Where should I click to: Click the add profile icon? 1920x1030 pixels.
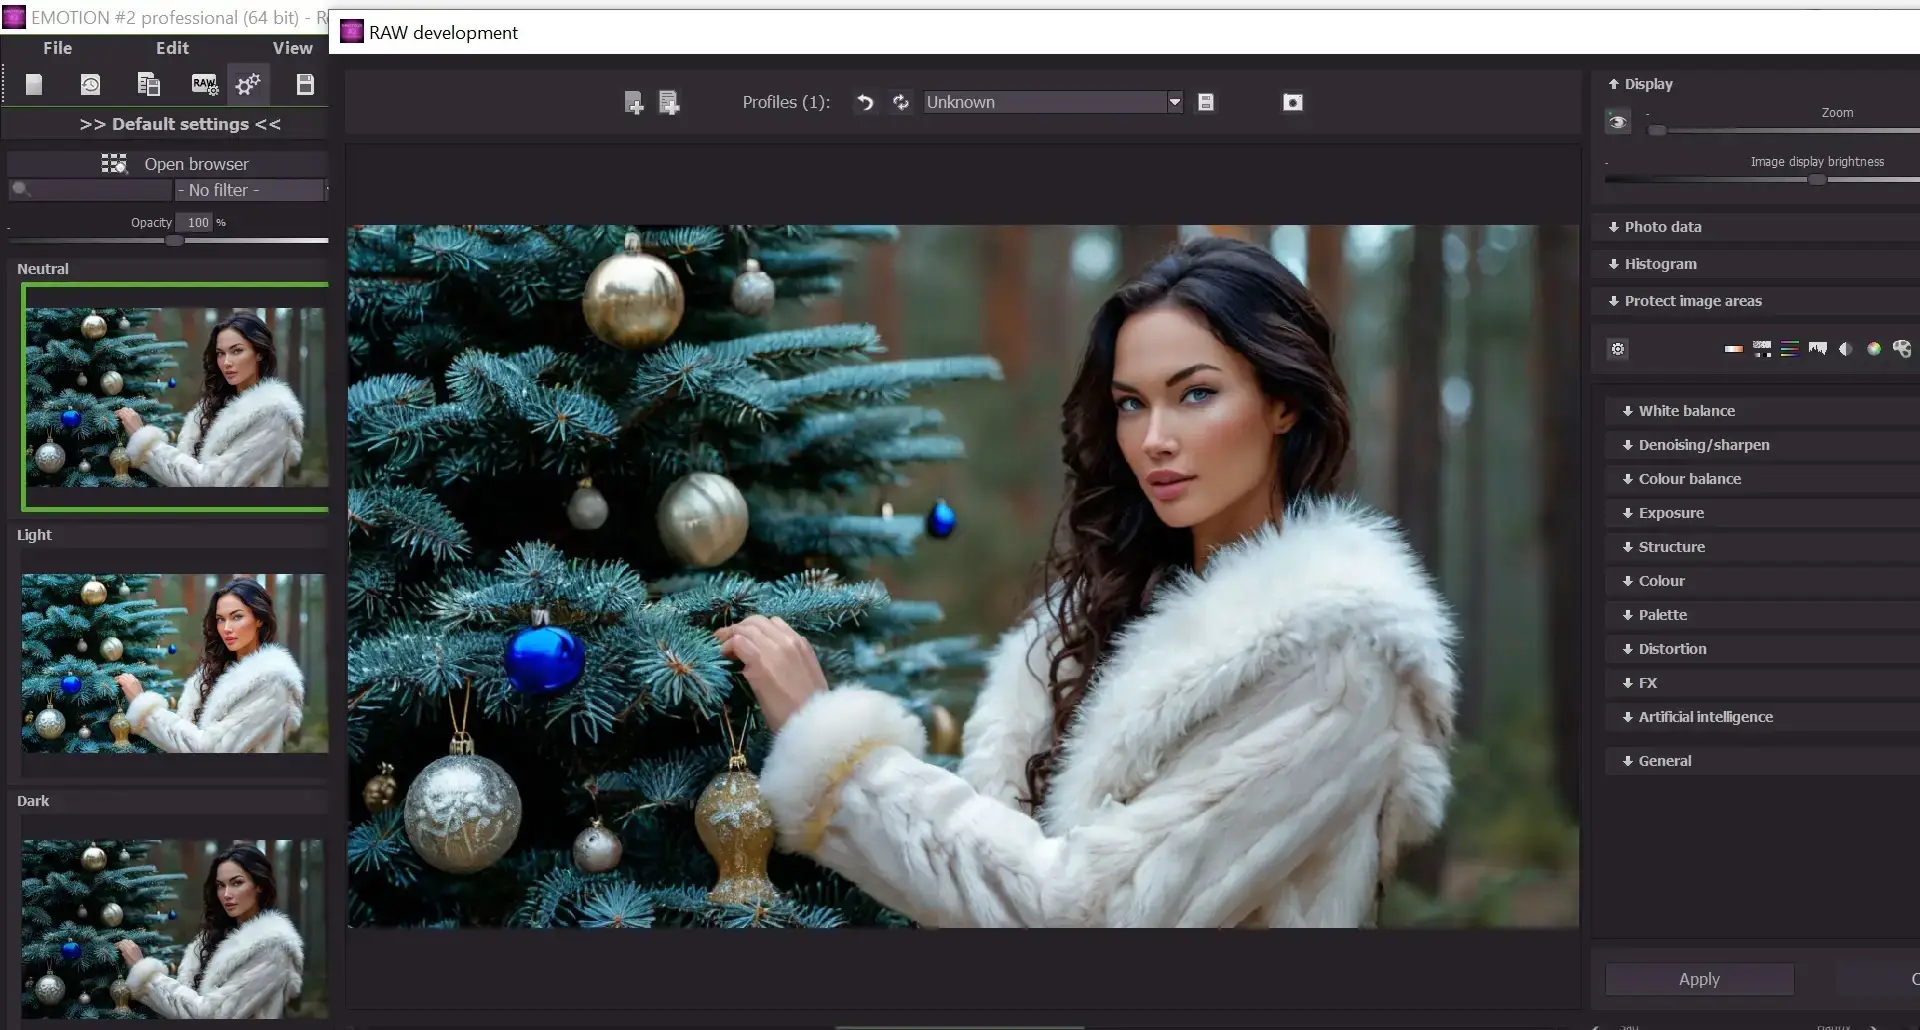coord(634,101)
